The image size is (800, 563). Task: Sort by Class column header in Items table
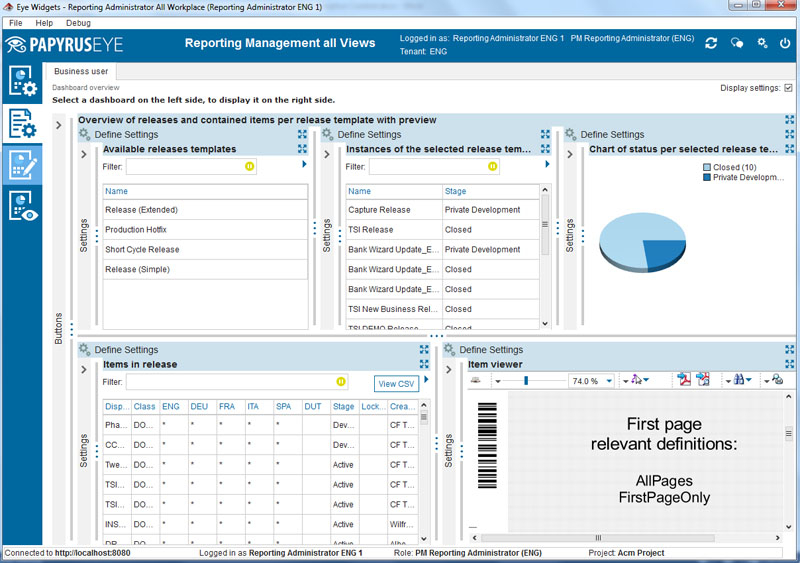(144, 406)
